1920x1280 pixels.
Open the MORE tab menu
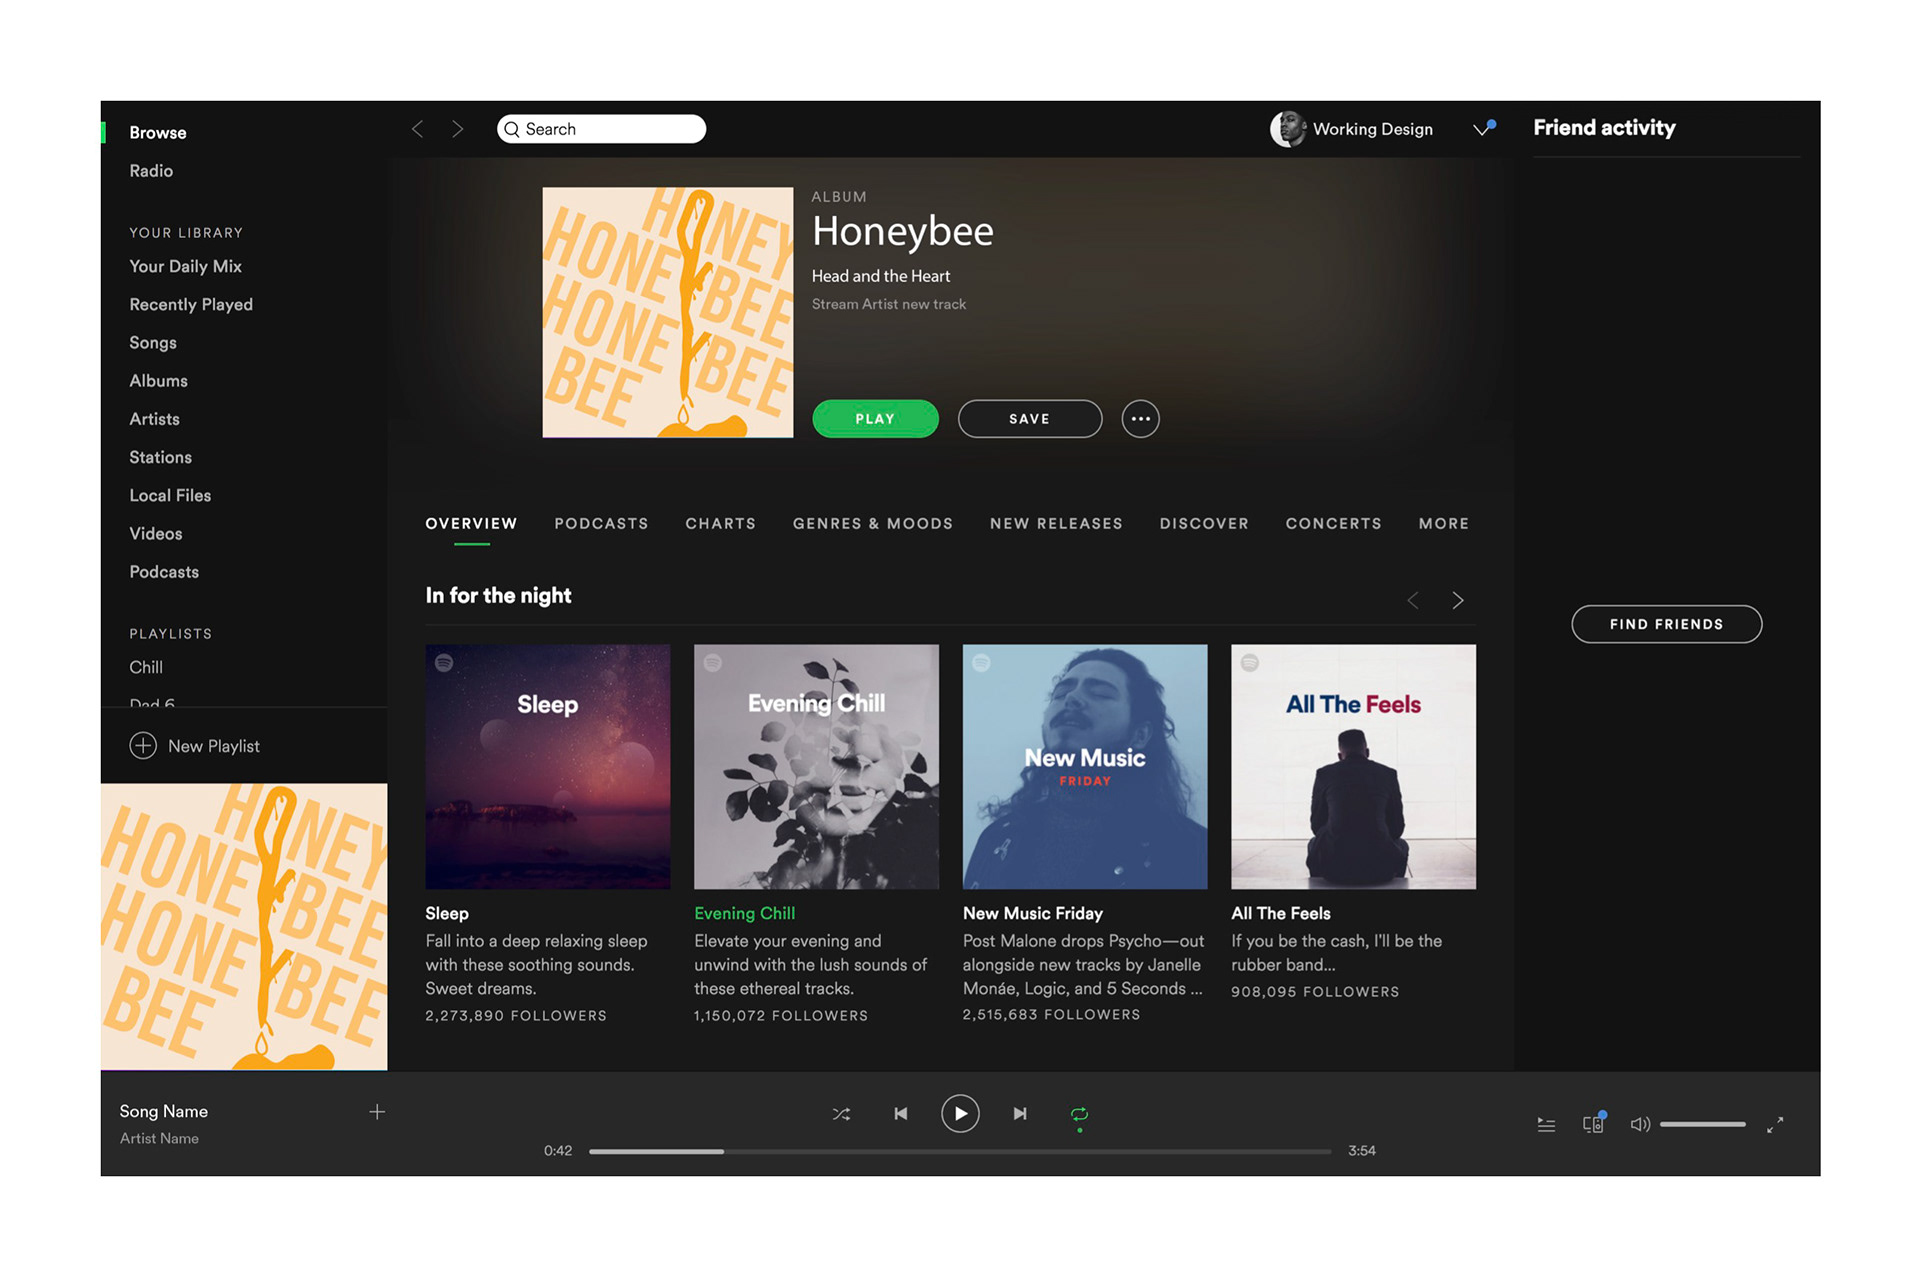(1443, 524)
